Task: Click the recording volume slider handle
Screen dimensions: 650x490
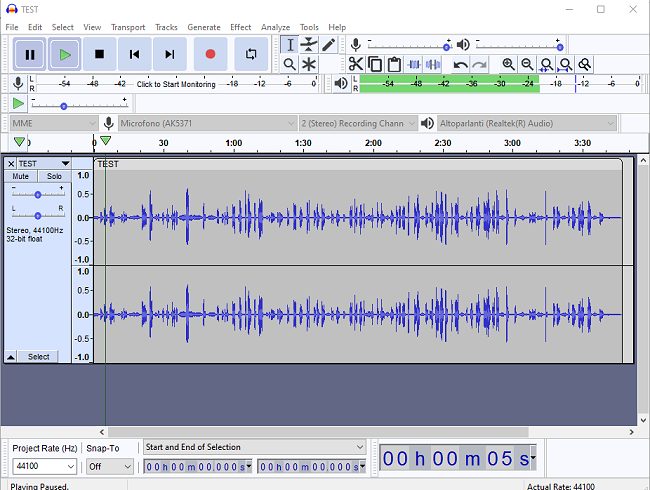Action: coord(446,47)
